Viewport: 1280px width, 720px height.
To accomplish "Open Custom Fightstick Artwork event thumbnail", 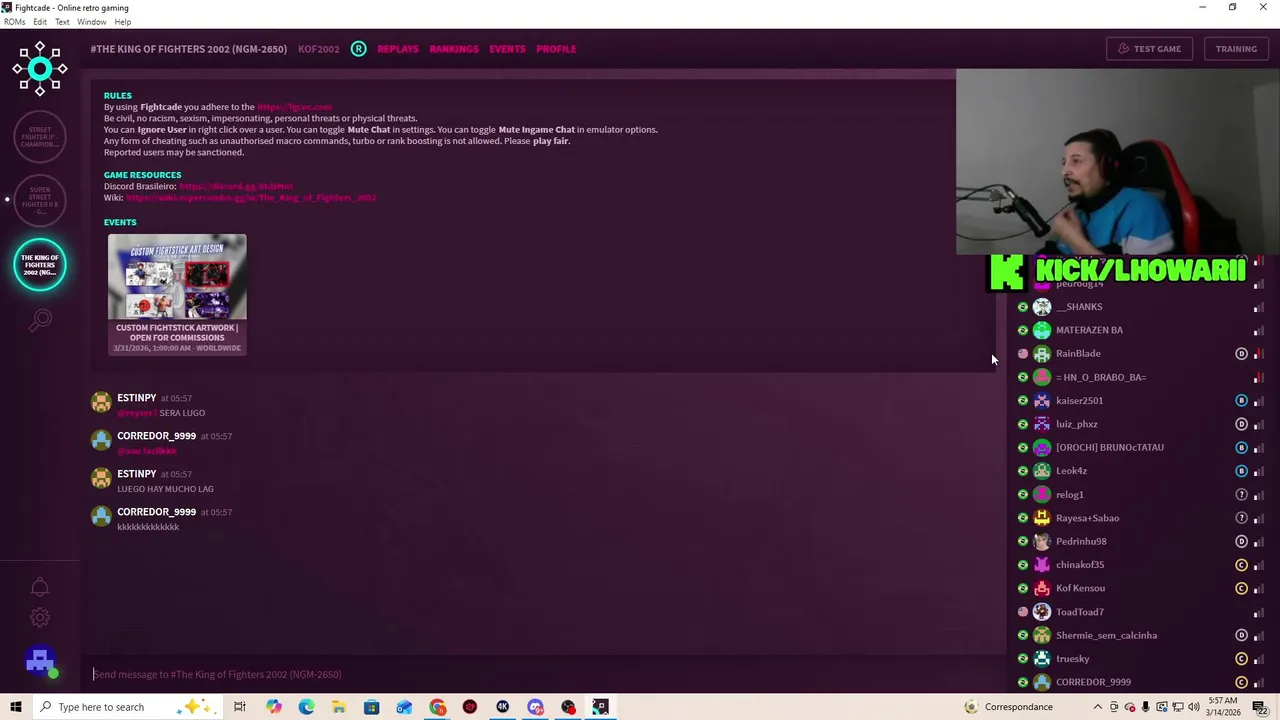I will point(177,277).
